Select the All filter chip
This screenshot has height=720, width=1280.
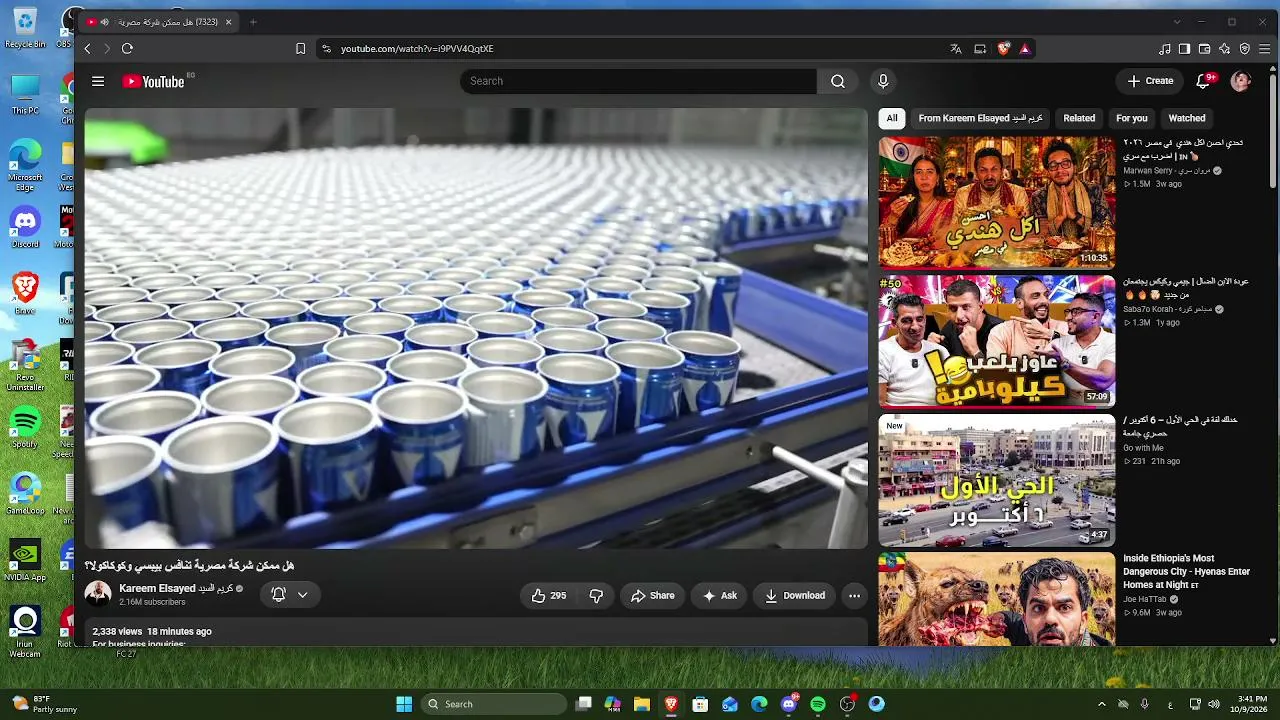coord(892,118)
